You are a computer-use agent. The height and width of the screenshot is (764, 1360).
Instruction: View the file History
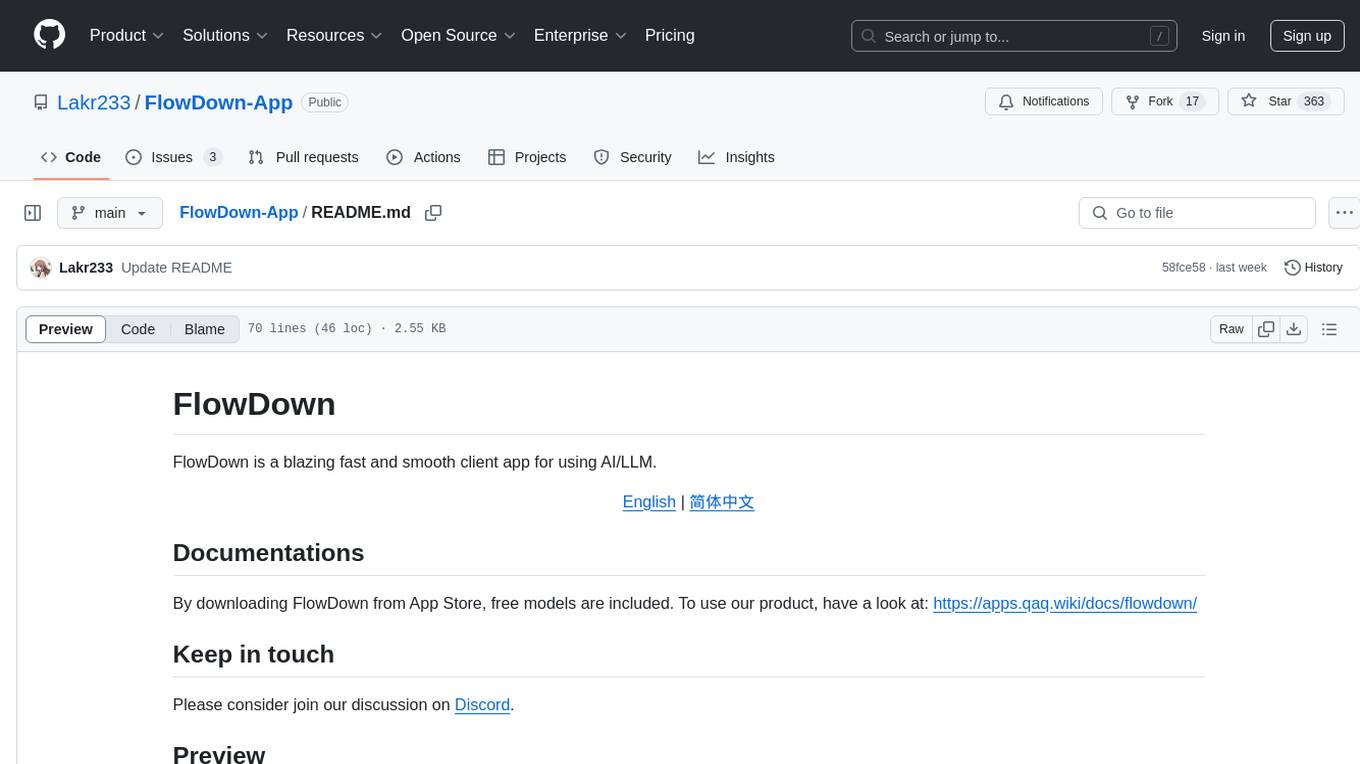(x=1313, y=268)
